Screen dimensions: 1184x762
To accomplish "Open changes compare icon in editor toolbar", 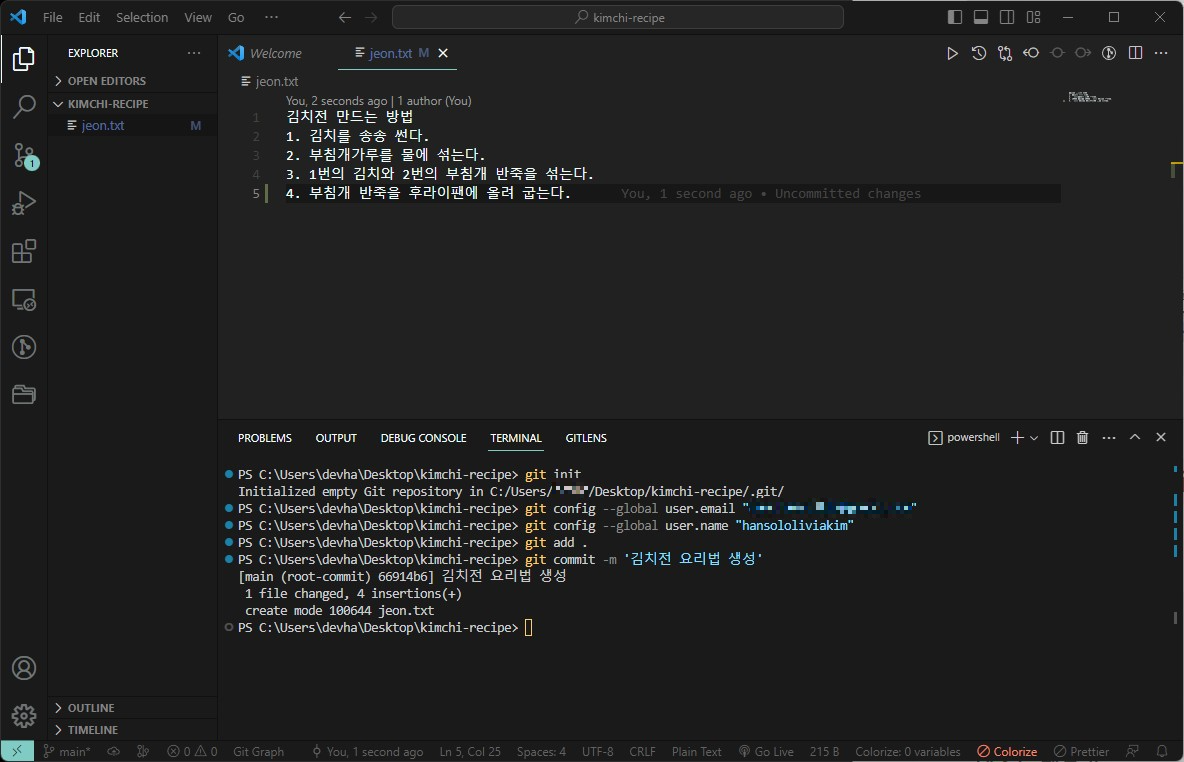I will pyautogui.click(x=1004, y=53).
